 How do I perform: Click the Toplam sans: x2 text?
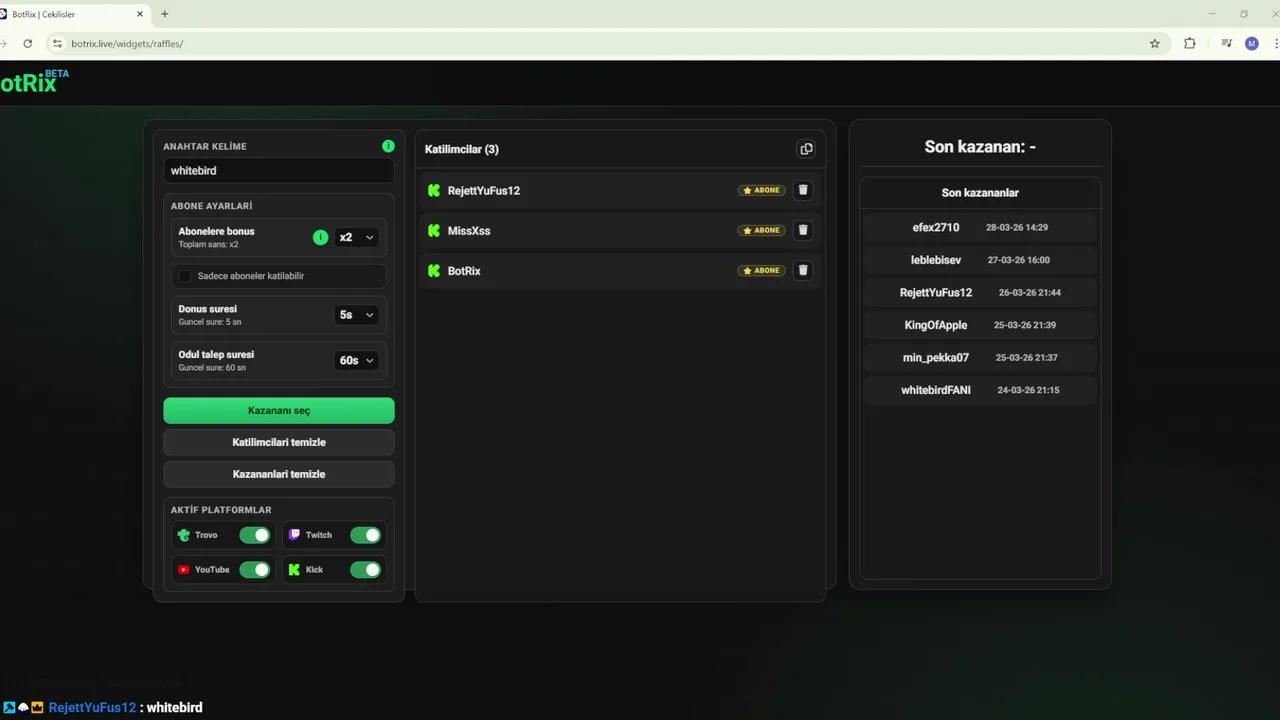[208, 245]
